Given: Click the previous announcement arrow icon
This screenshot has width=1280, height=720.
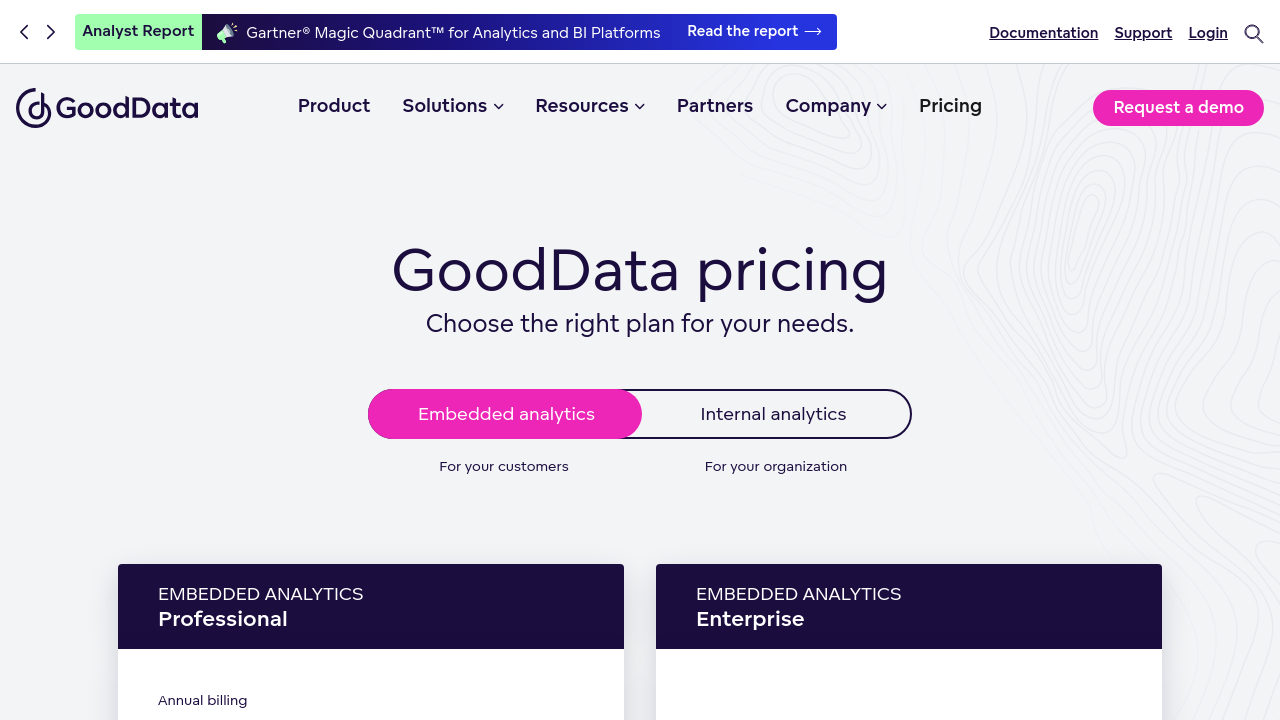Looking at the screenshot, I should (25, 32).
